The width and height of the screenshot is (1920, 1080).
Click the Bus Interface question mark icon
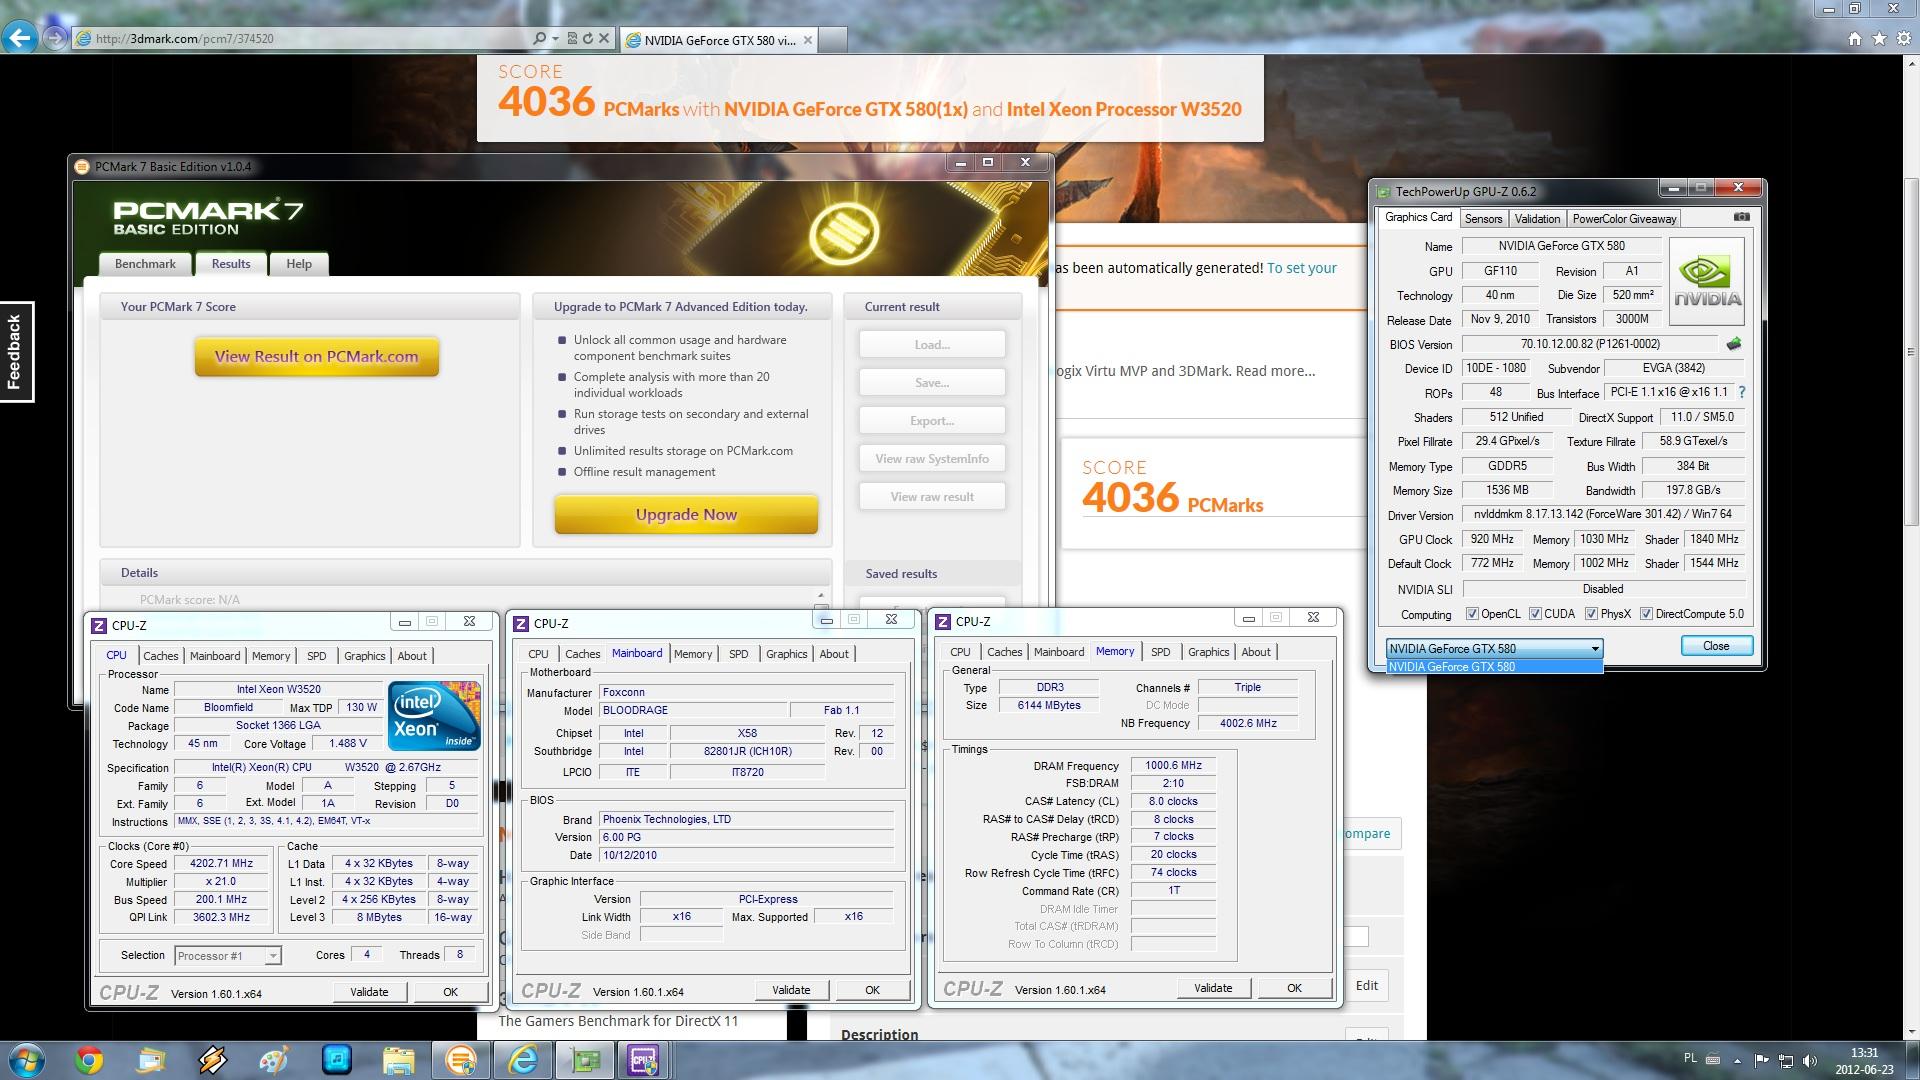pos(1741,392)
